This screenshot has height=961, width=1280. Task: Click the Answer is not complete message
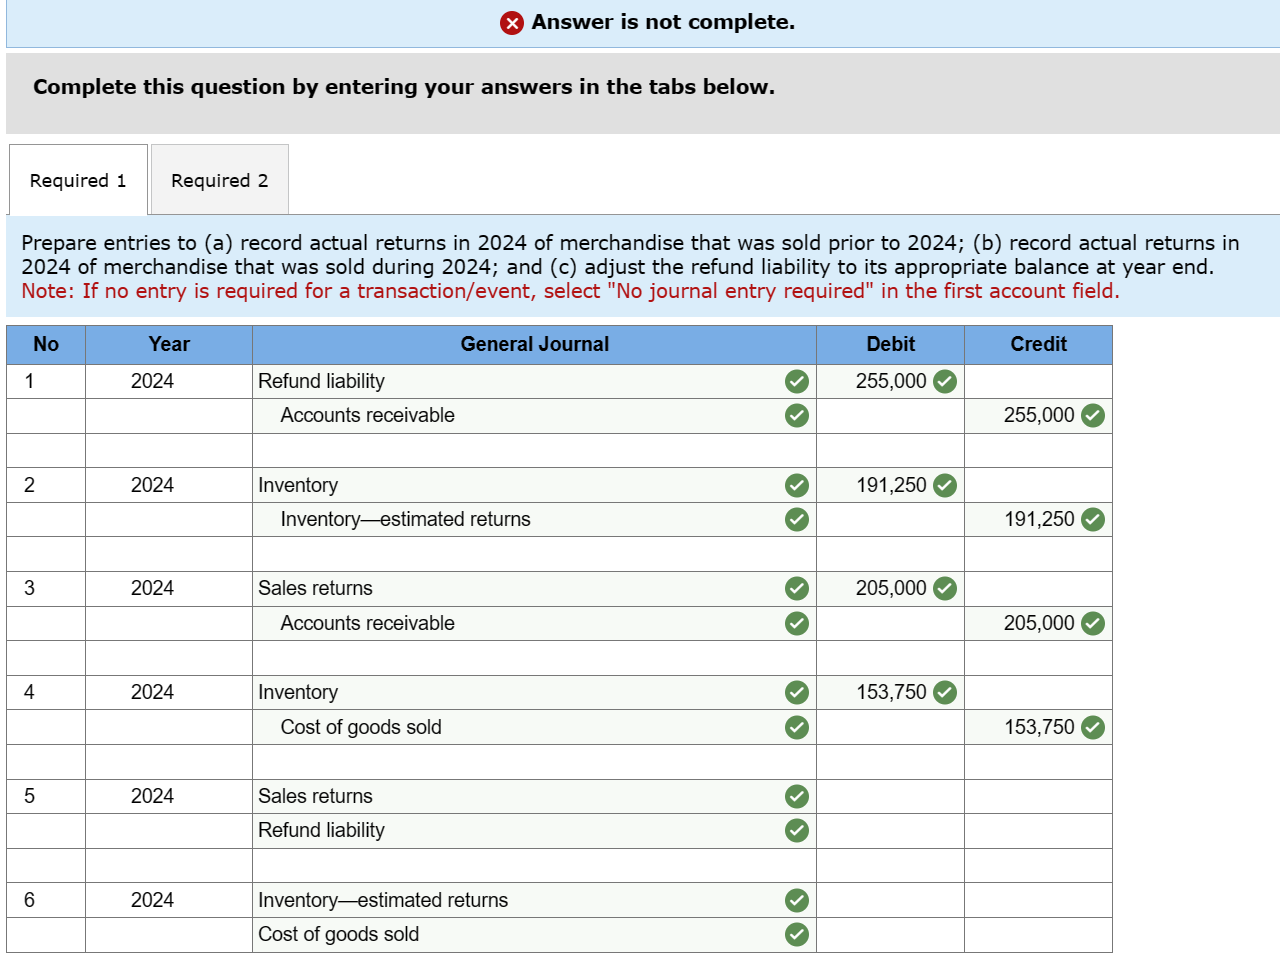point(663,22)
